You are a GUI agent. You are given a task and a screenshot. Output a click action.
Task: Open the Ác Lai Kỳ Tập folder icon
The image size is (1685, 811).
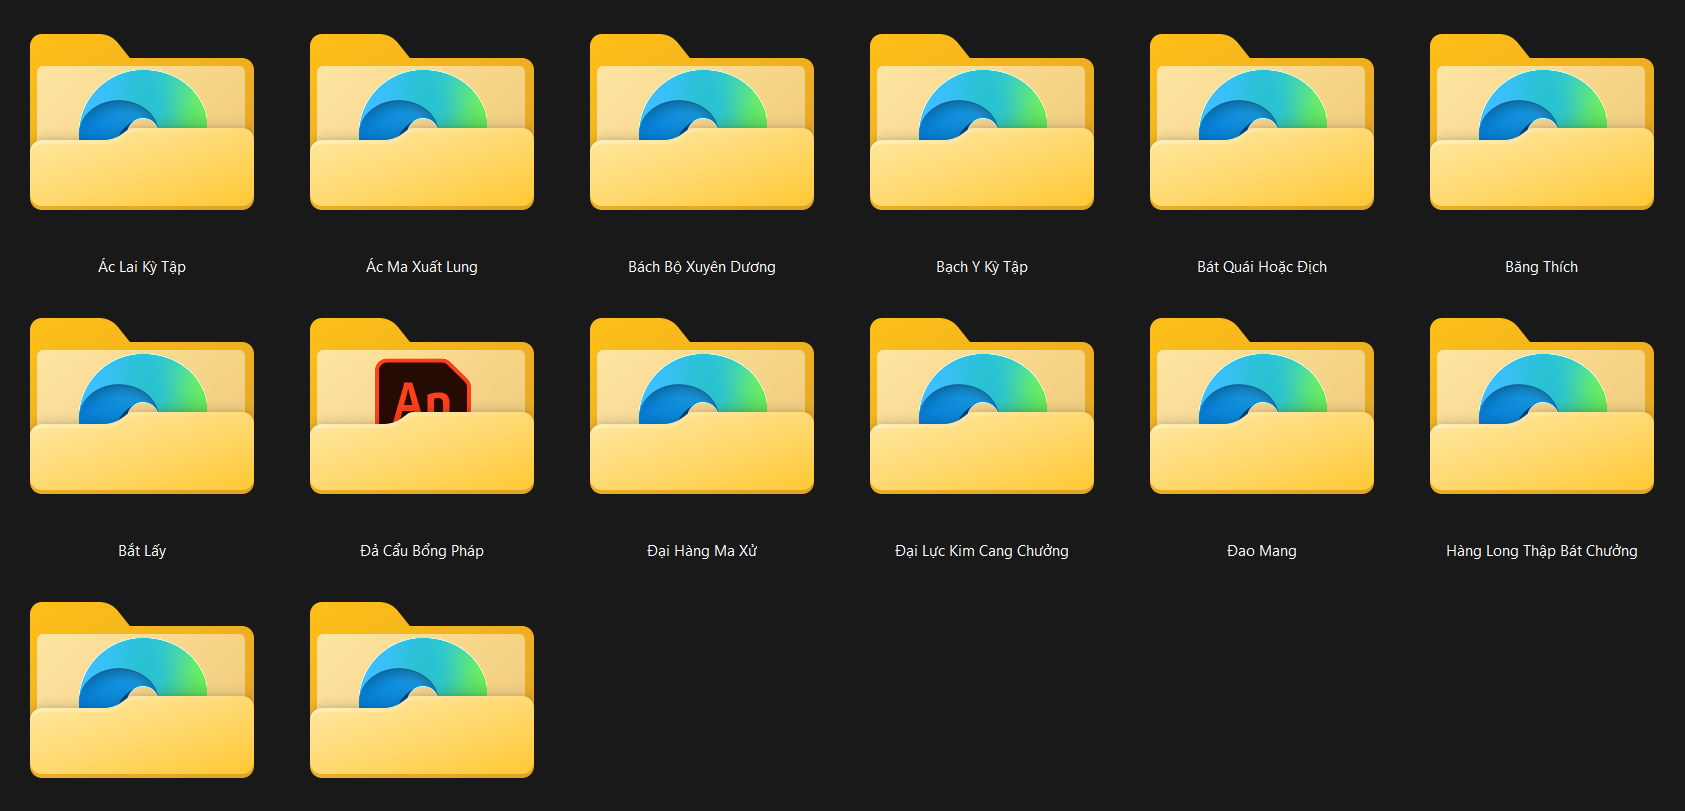click(x=142, y=123)
